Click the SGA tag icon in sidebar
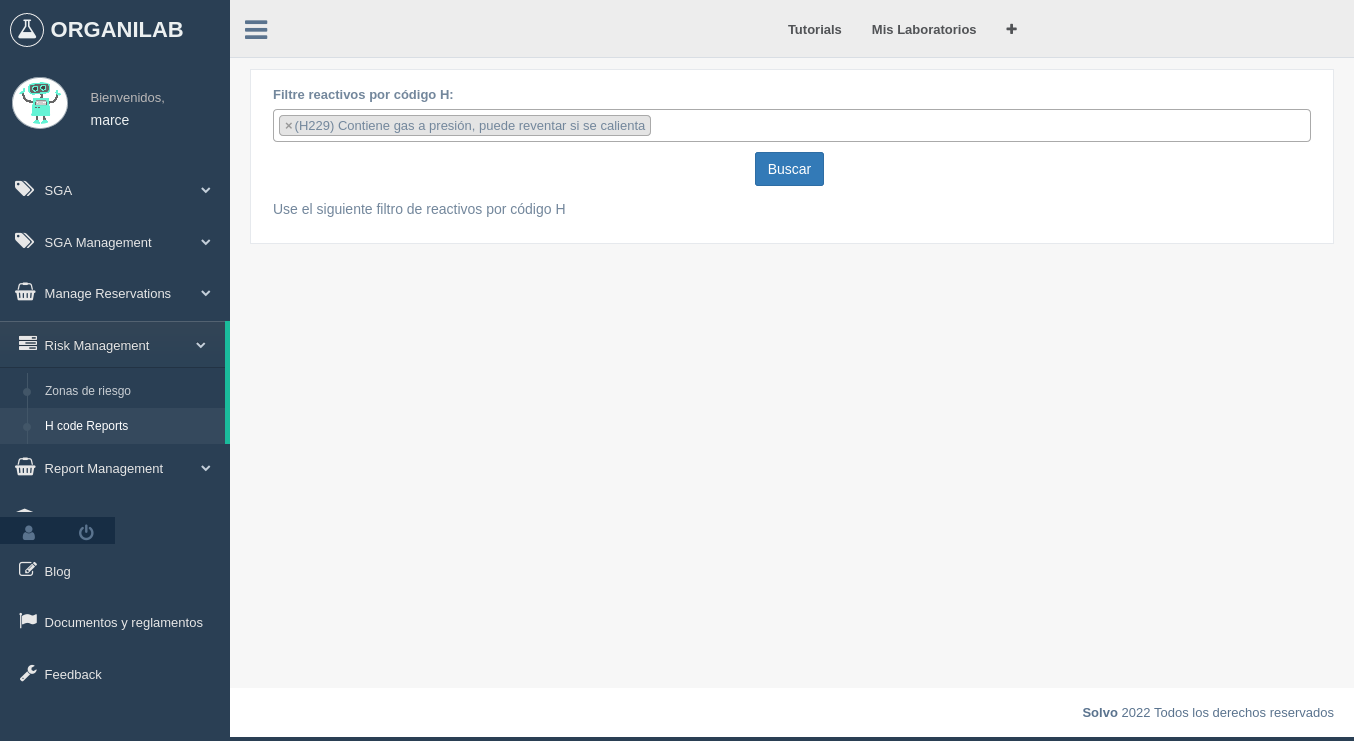The width and height of the screenshot is (1354, 741). [x=24, y=188]
